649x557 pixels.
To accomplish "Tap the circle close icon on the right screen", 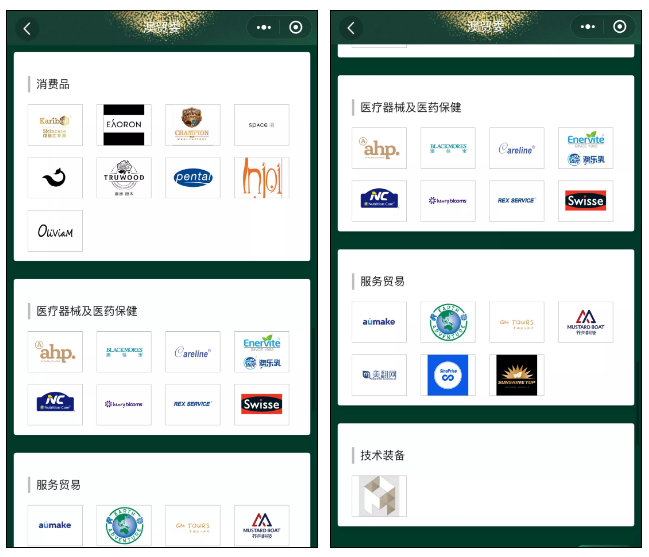I will click(620, 27).
